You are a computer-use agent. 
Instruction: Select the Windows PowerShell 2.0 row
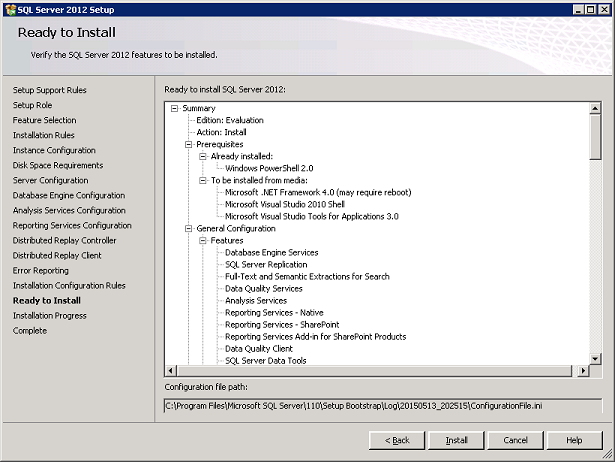coord(269,168)
